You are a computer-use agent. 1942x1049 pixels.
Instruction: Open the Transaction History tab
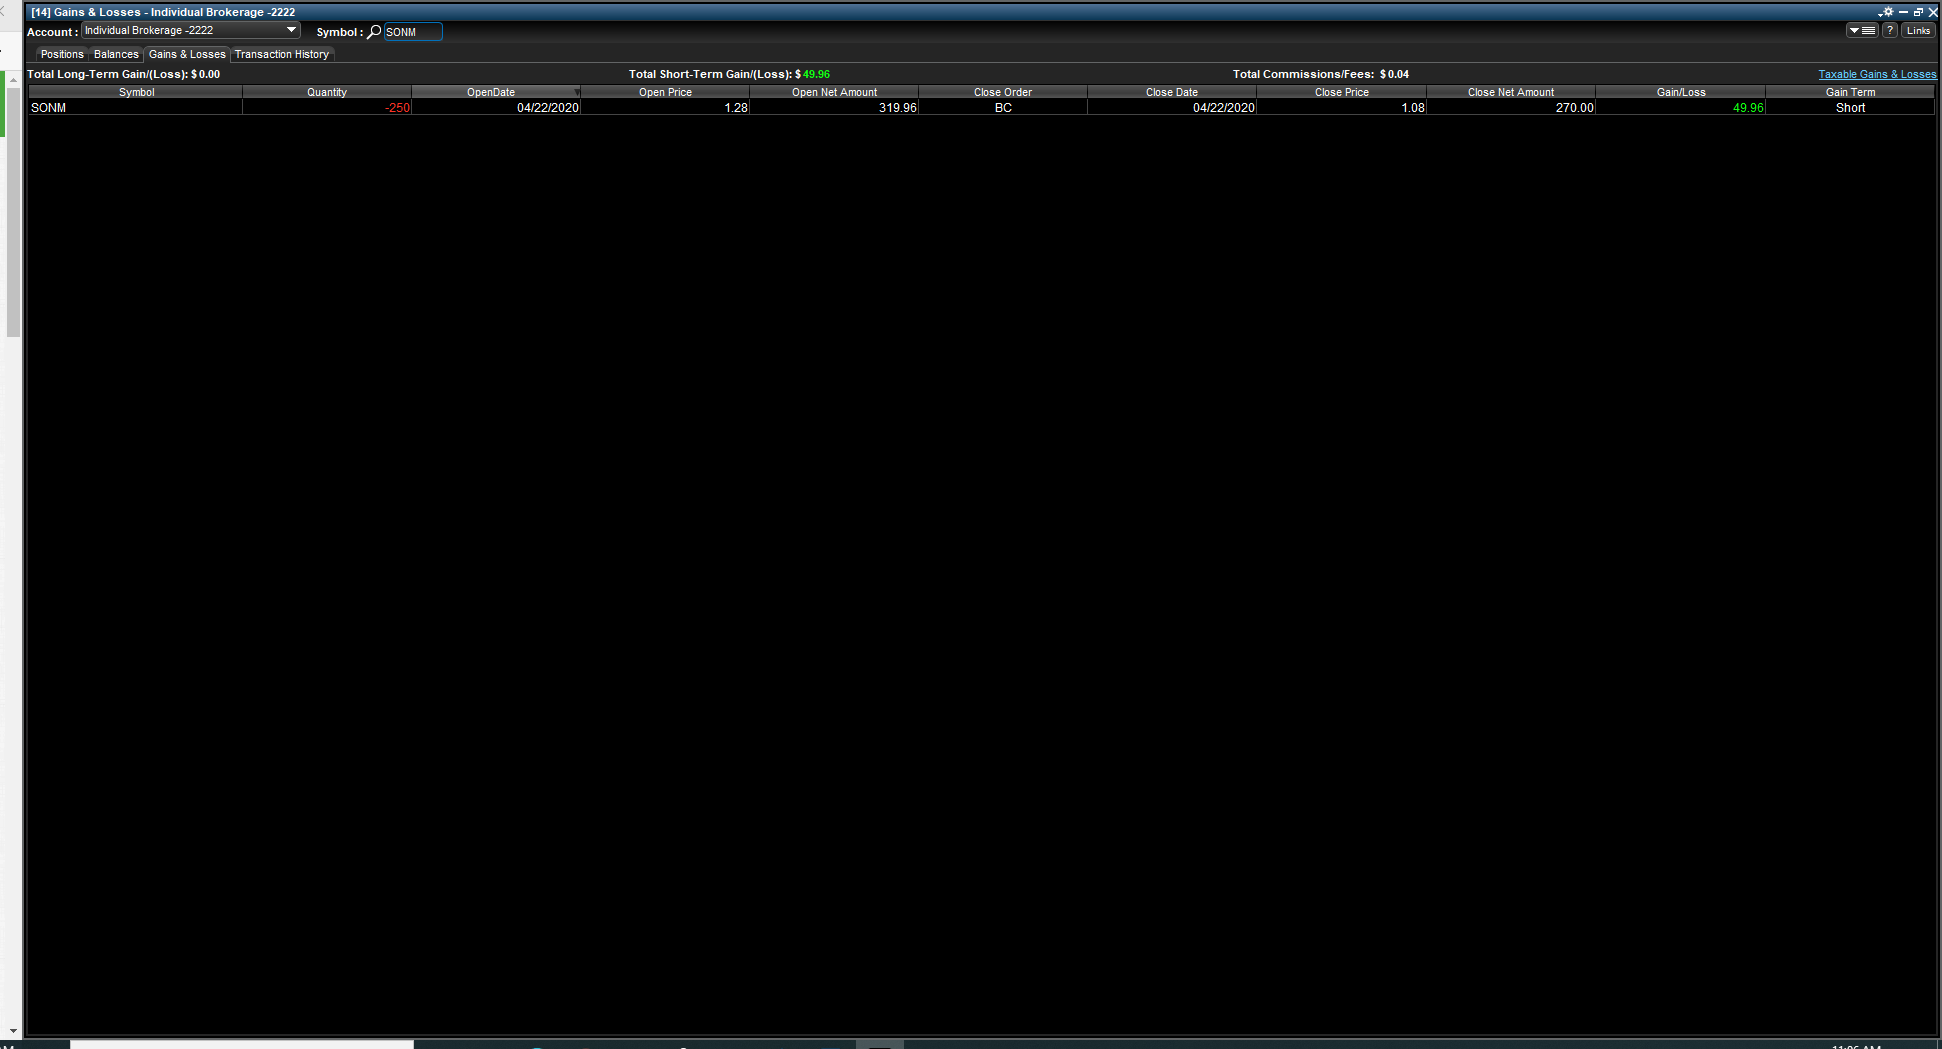(282, 55)
